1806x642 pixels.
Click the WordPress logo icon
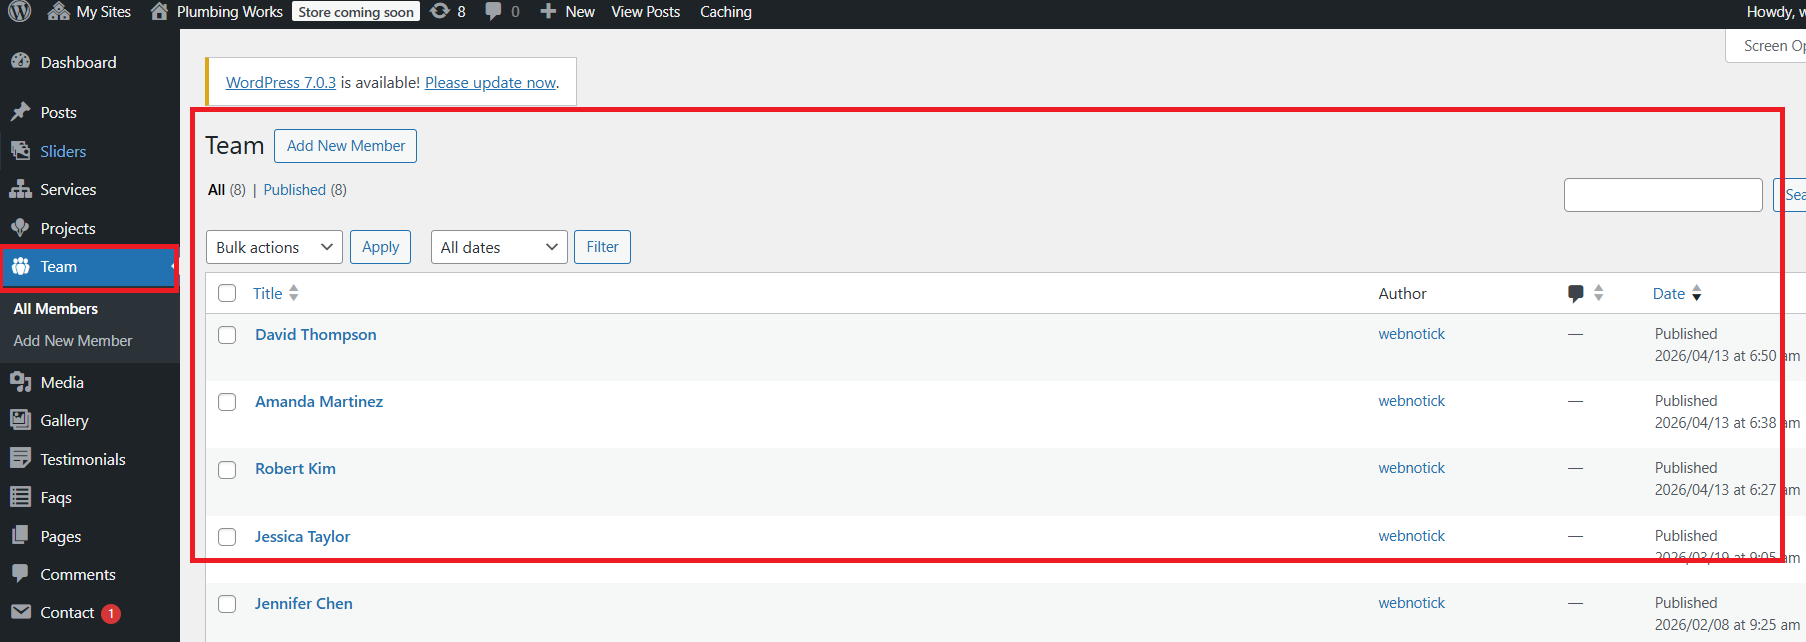20,11
